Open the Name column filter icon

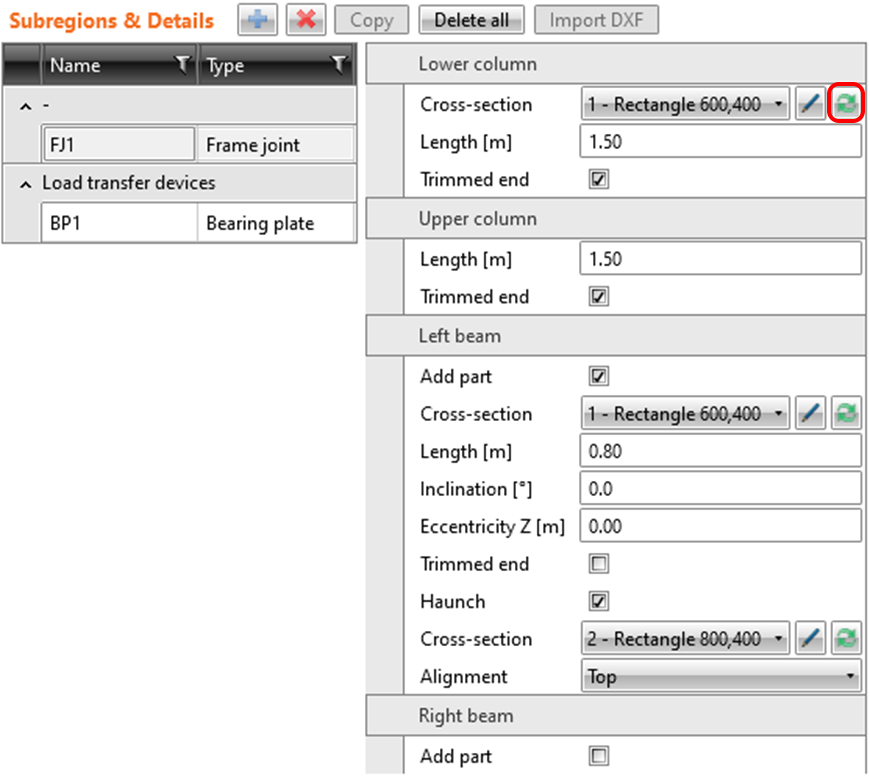pyautogui.click(x=182, y=66)
